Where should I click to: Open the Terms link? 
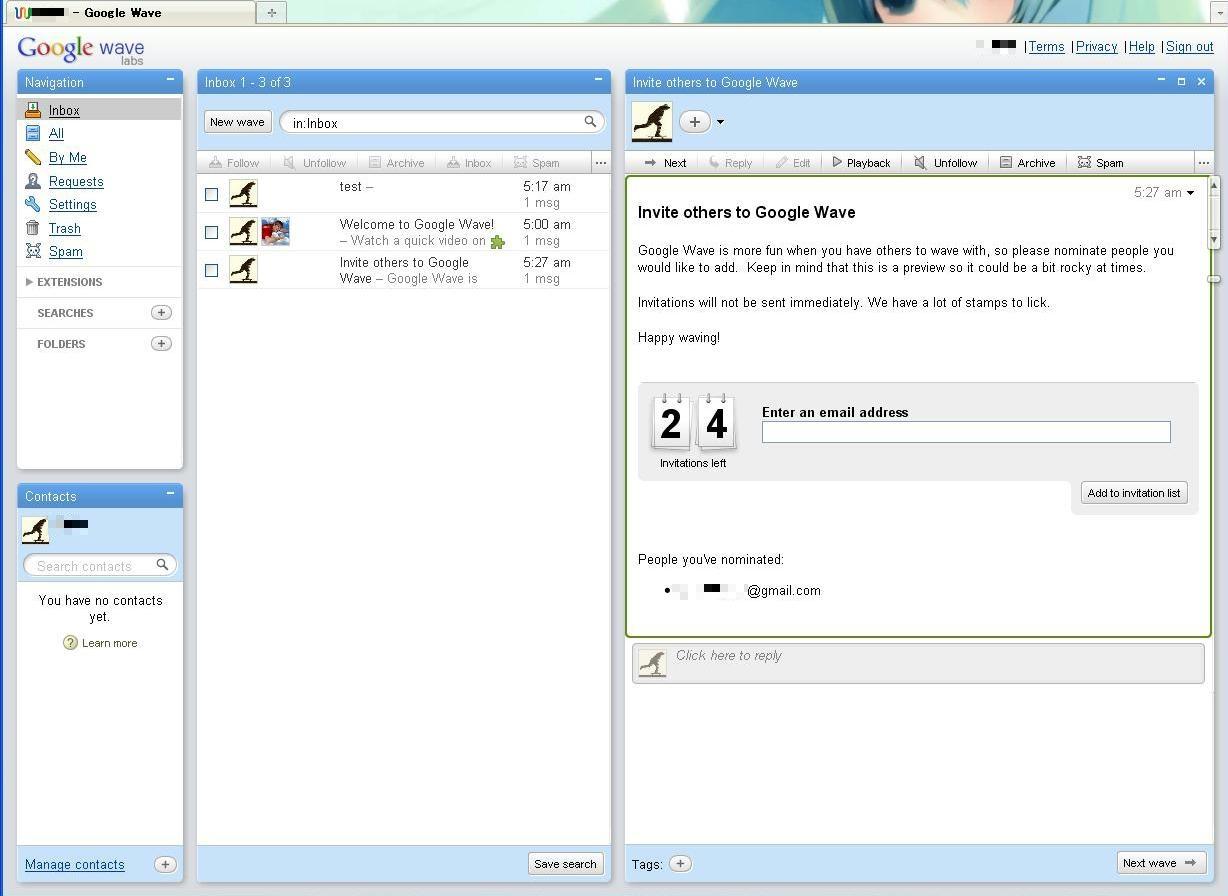coord(1046,47)
